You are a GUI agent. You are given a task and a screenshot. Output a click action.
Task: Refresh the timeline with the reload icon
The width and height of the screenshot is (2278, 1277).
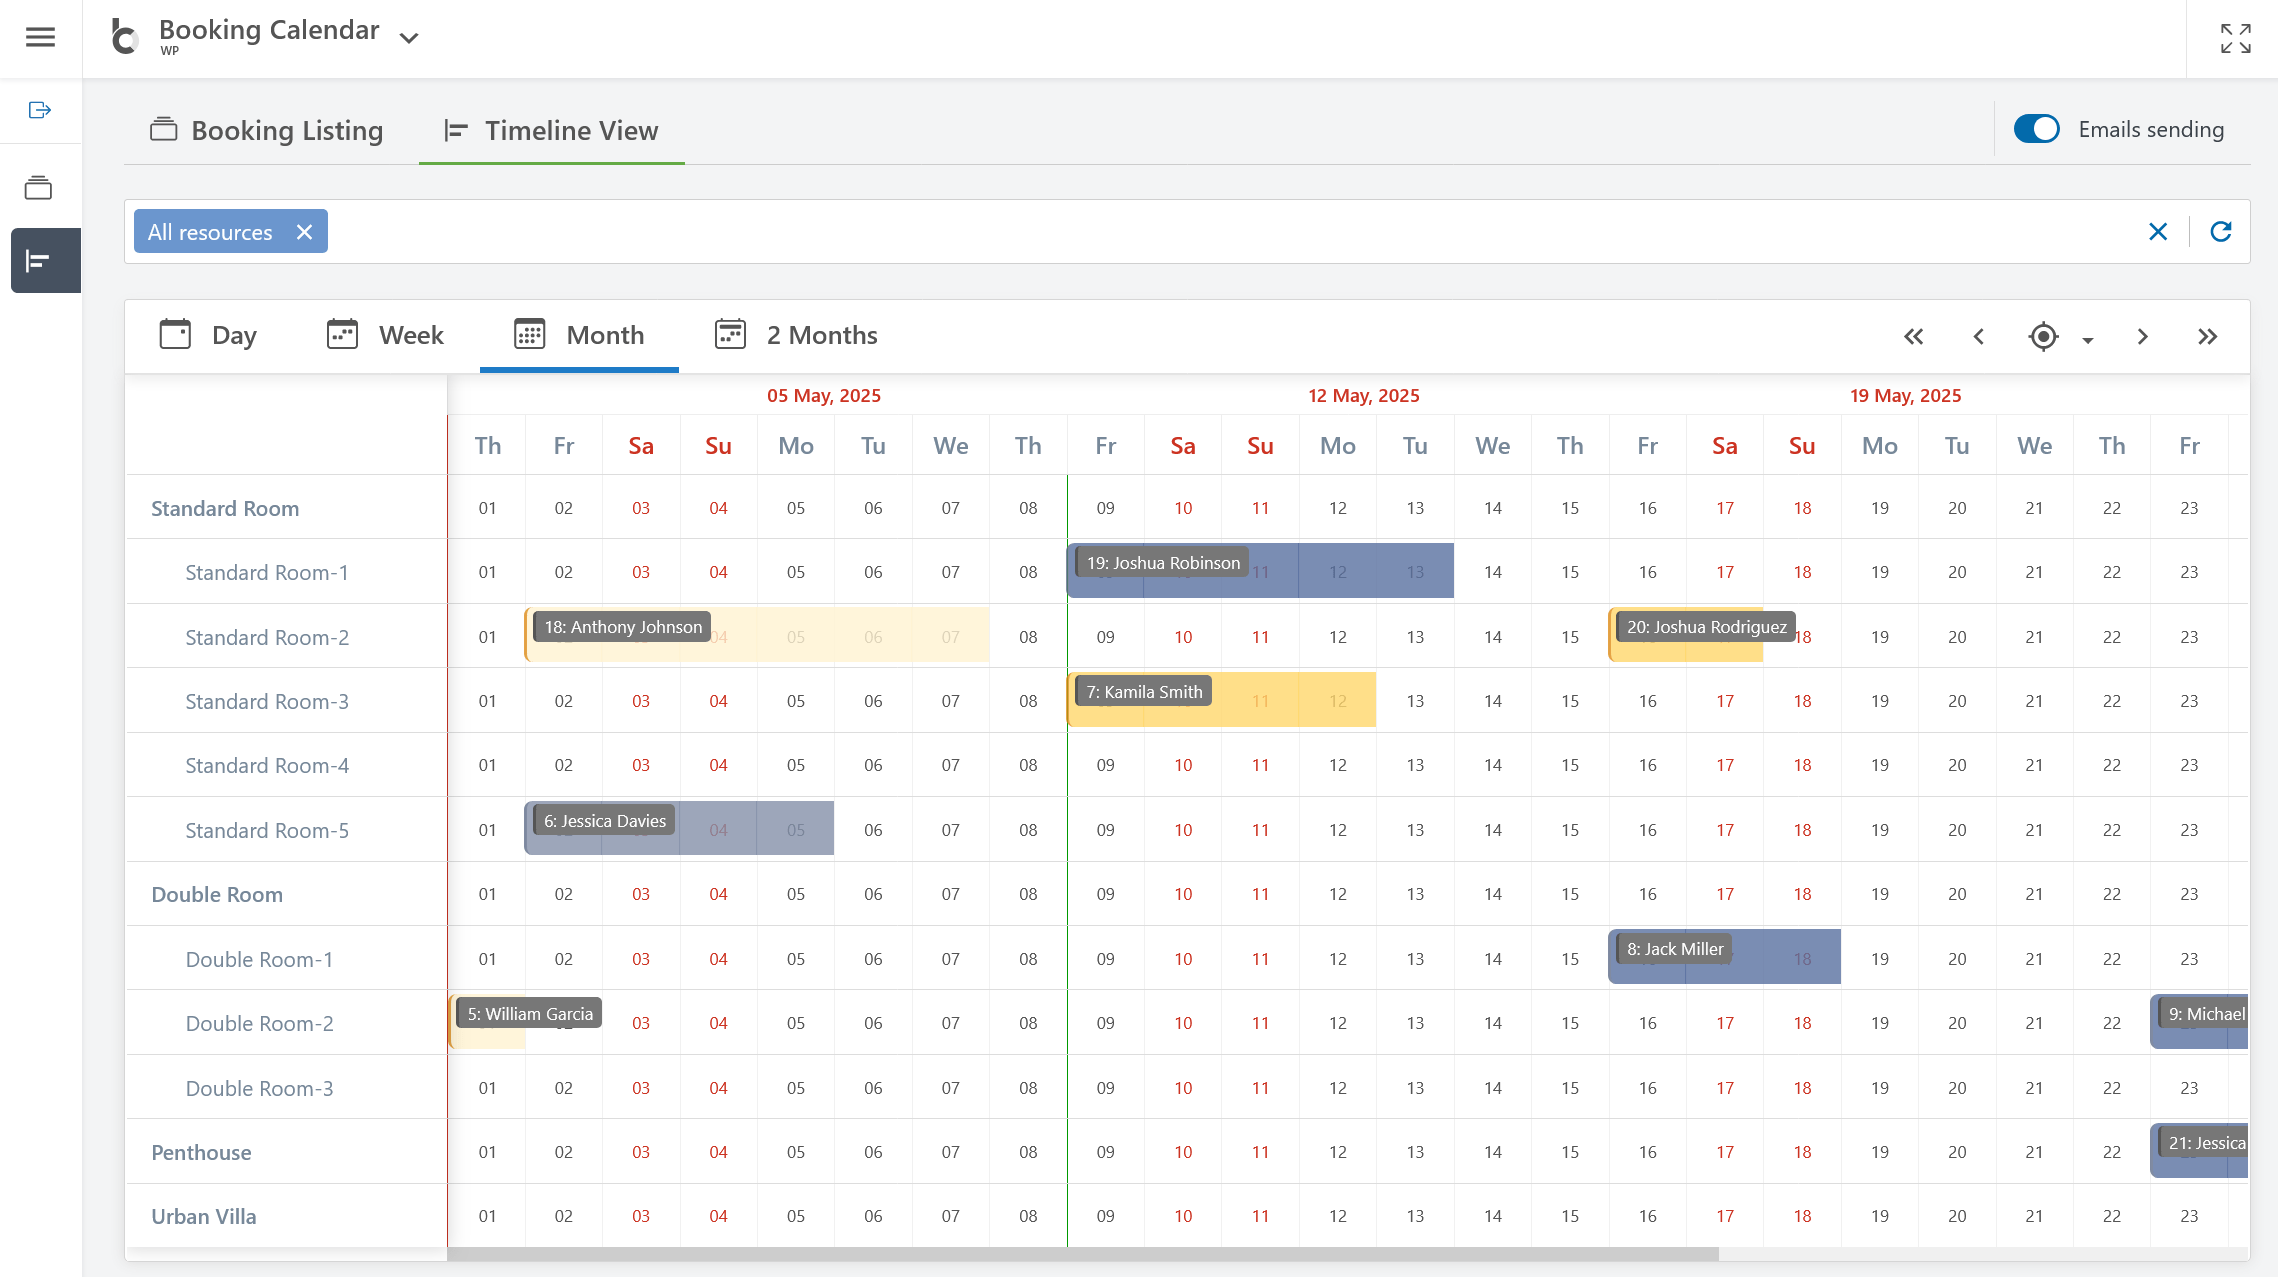tap(2221, 231)
